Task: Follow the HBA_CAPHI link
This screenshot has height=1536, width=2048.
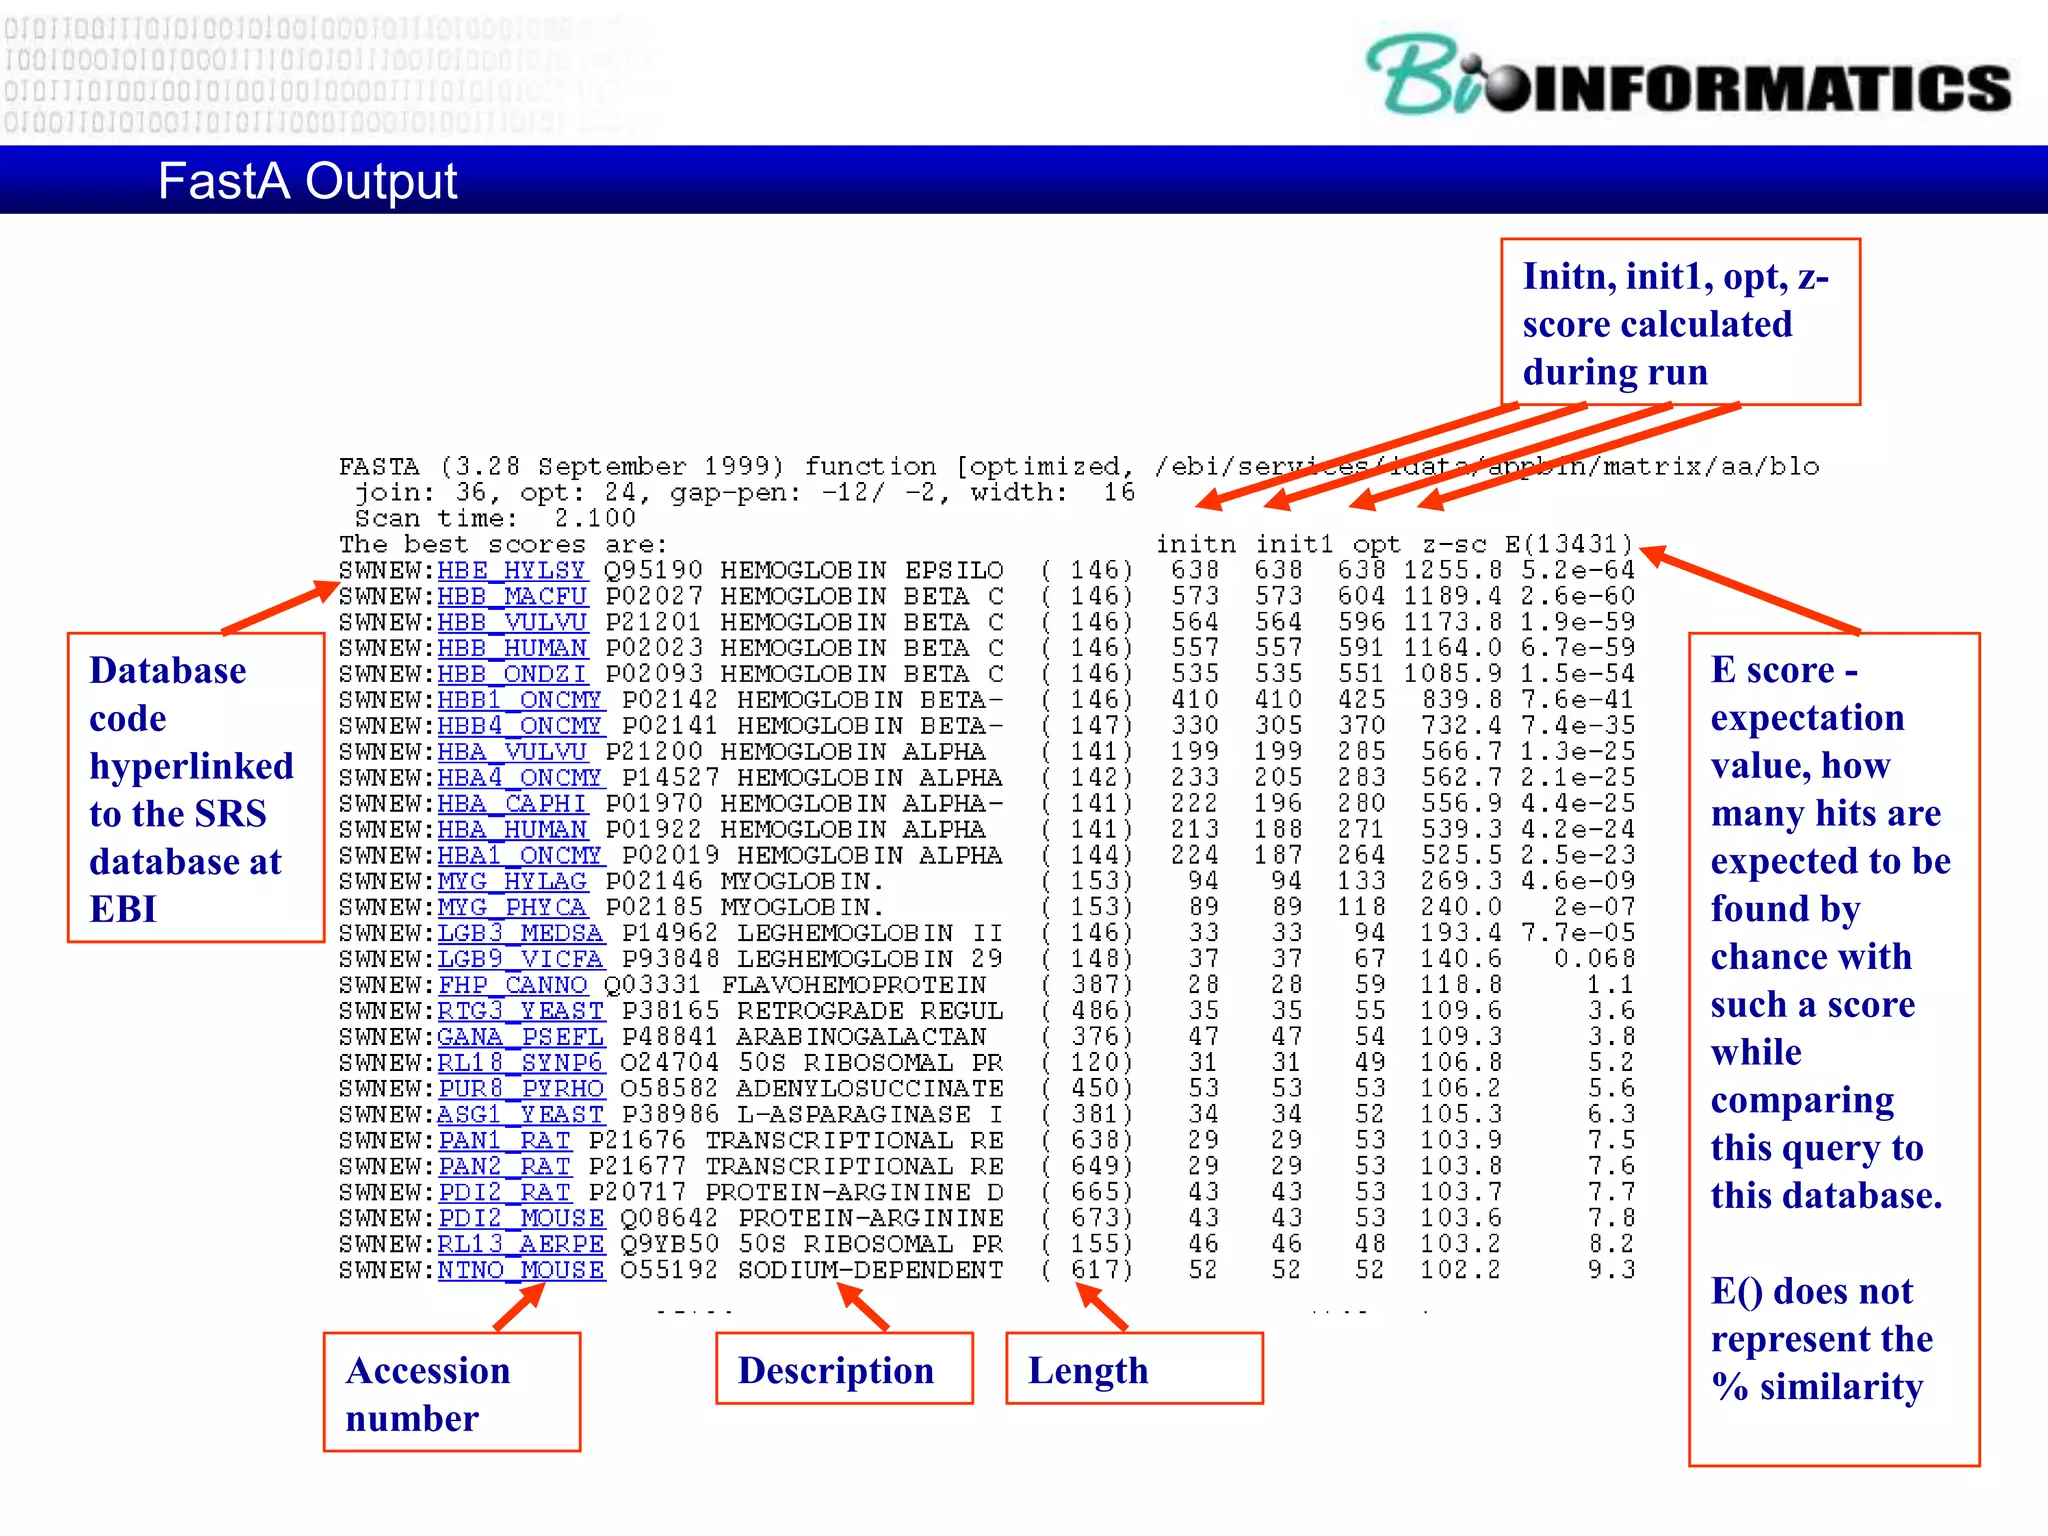Action: (x=512, y=804)
